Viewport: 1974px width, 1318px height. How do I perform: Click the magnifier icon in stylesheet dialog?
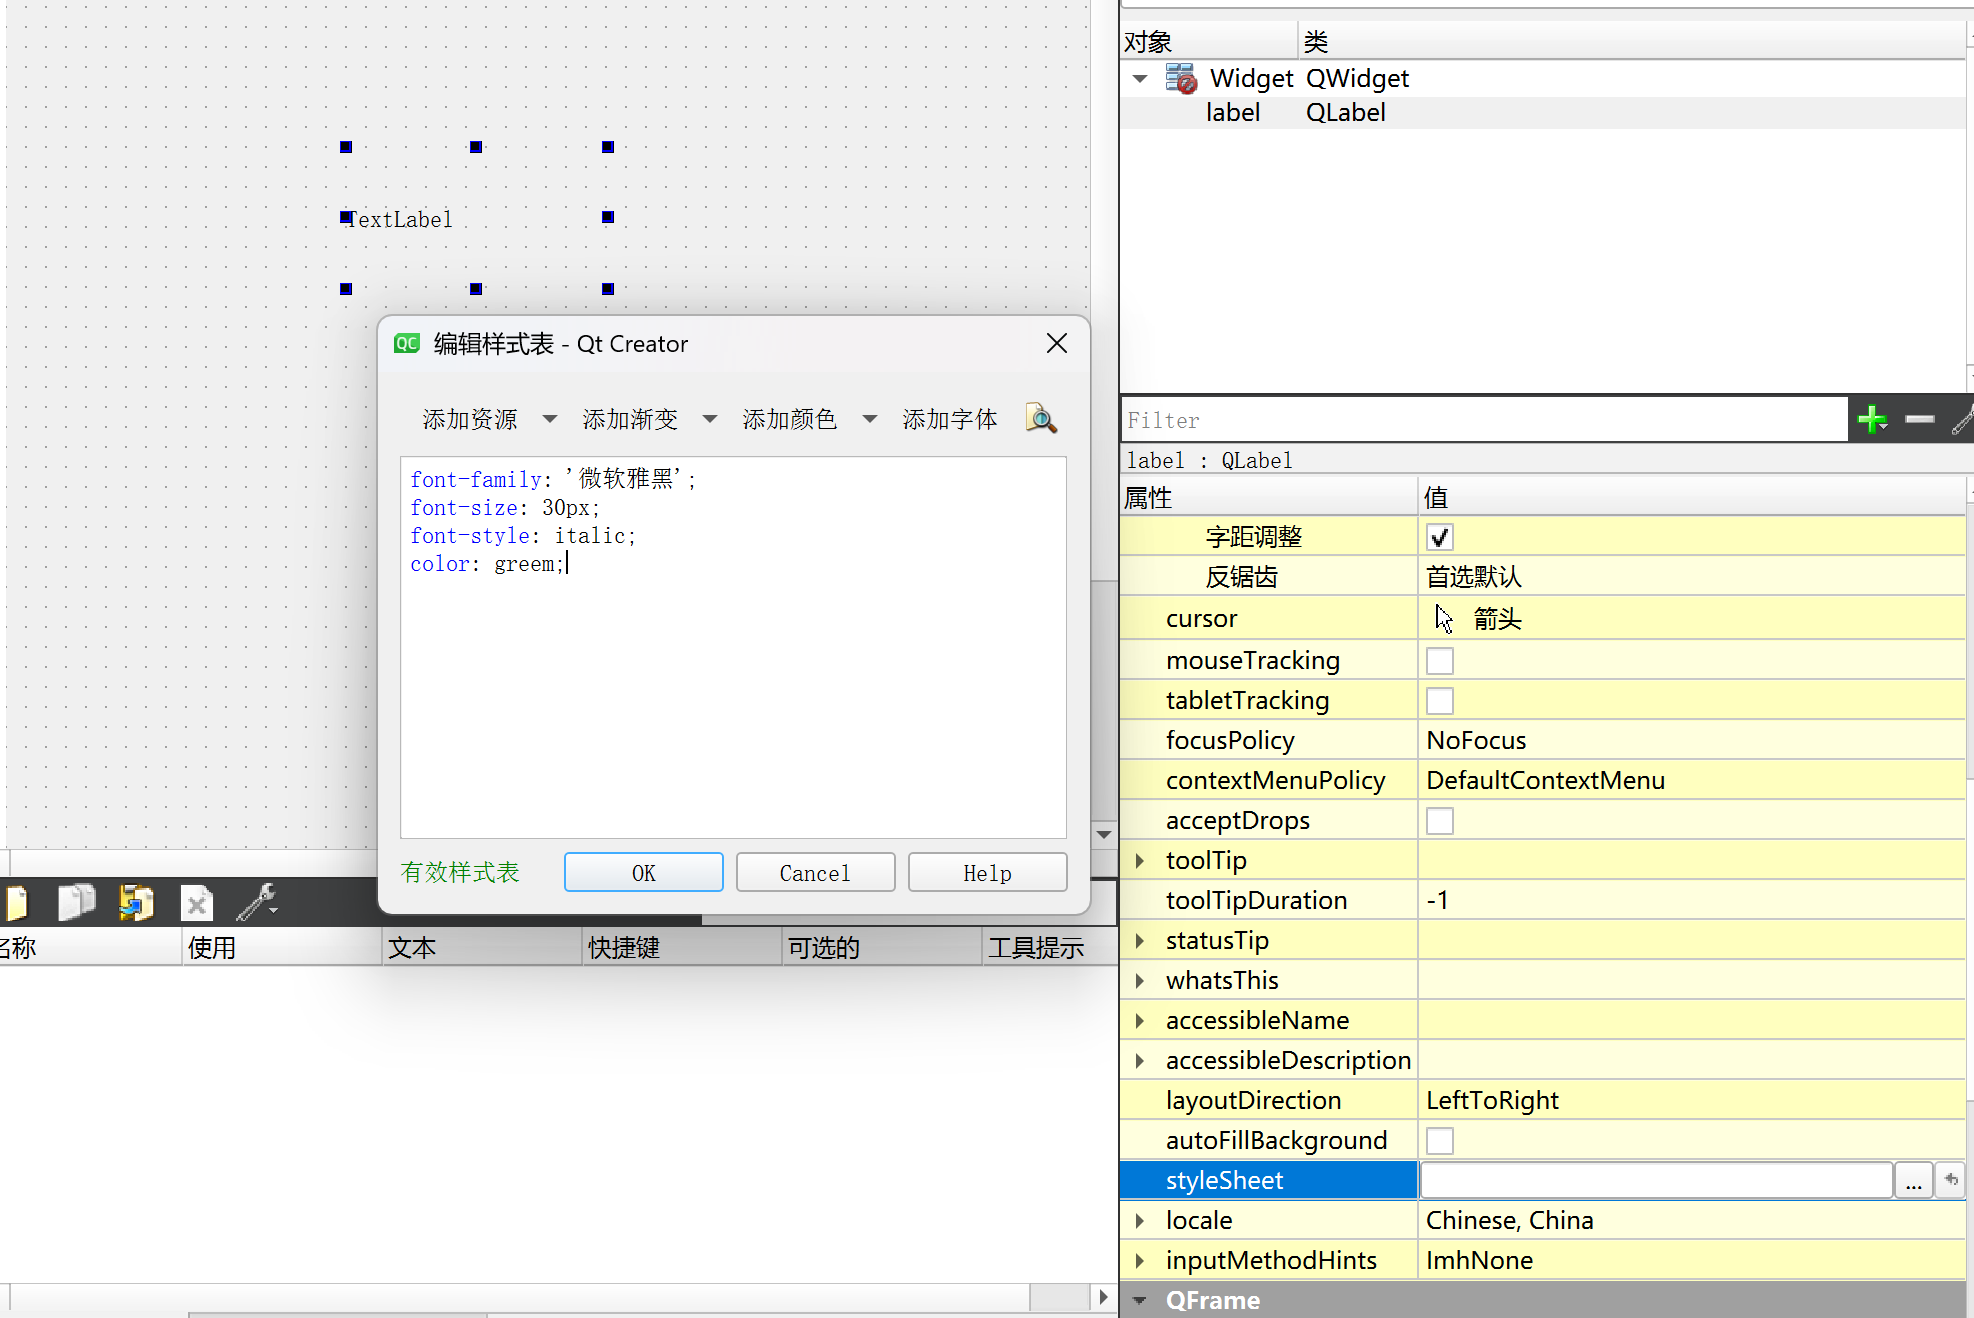click(x=1040, y=419)
